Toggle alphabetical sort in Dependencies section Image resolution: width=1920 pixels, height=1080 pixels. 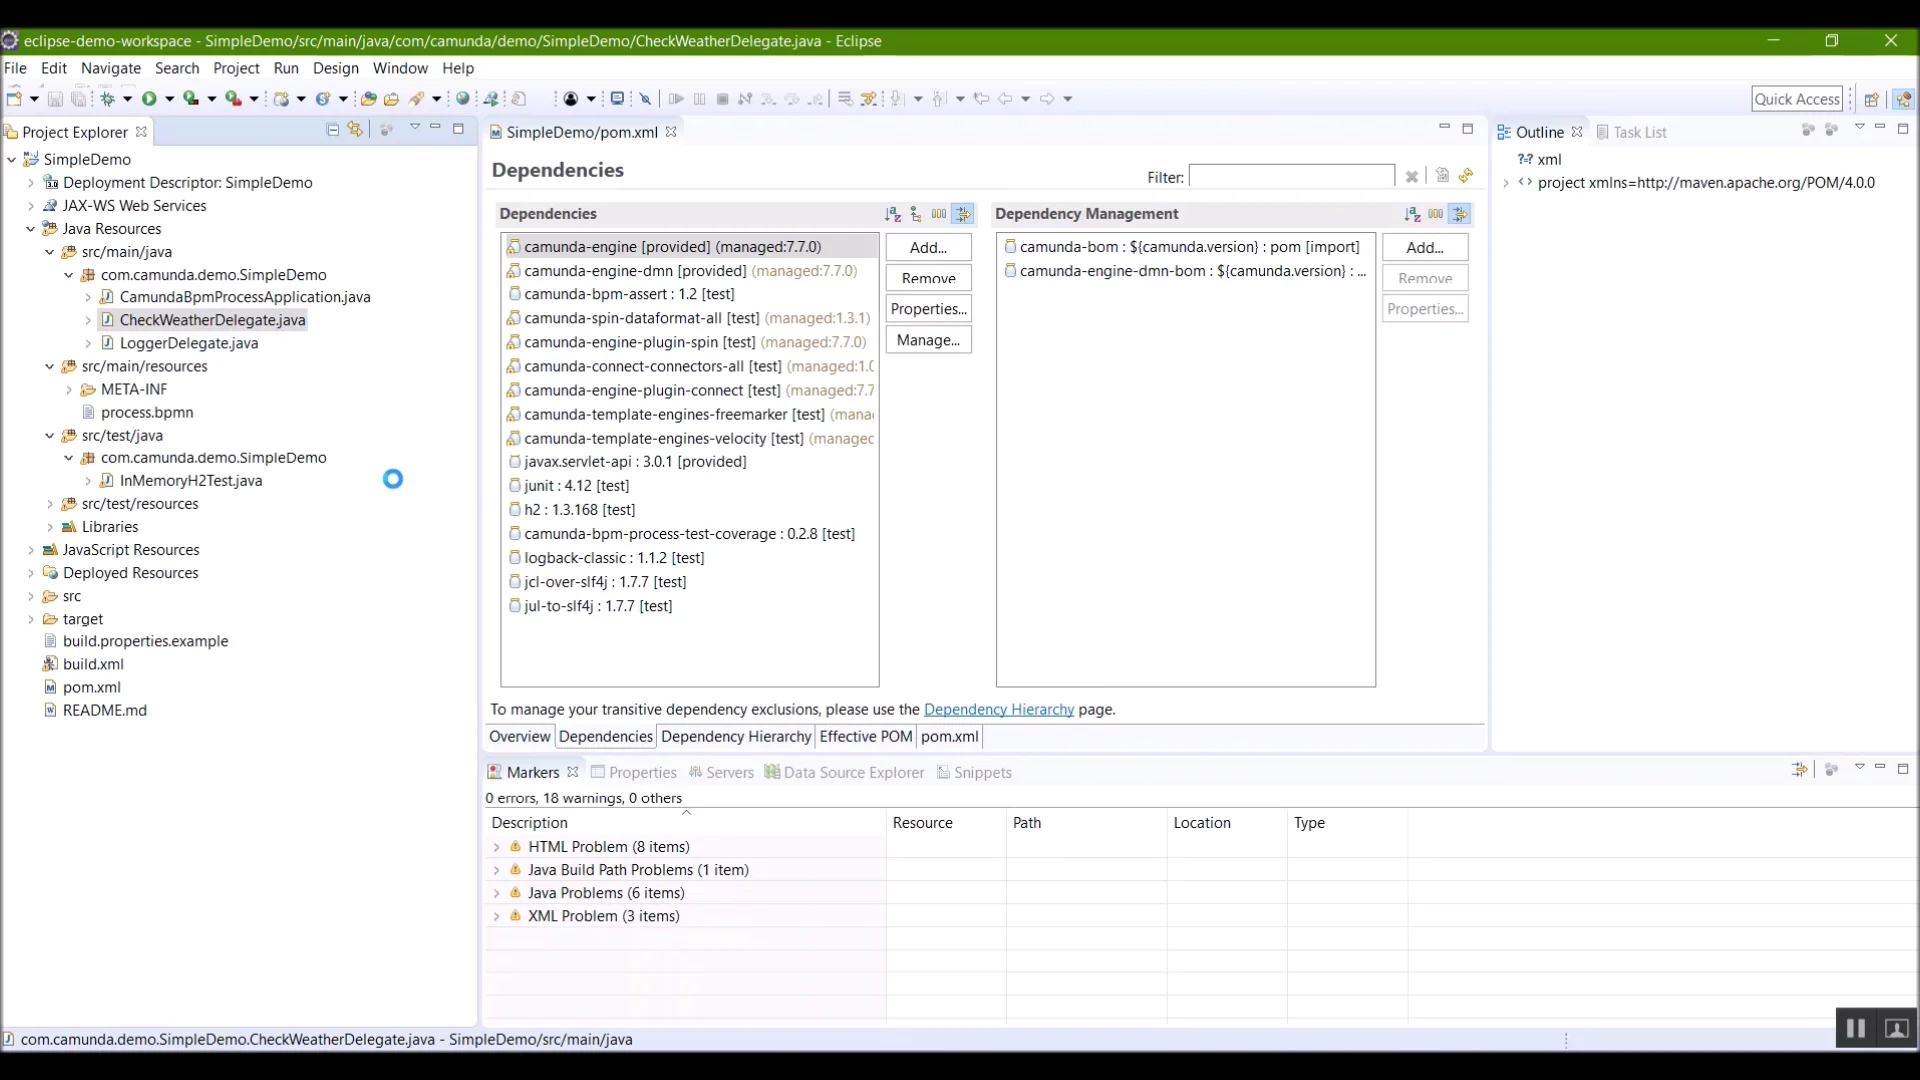point(893,214)
